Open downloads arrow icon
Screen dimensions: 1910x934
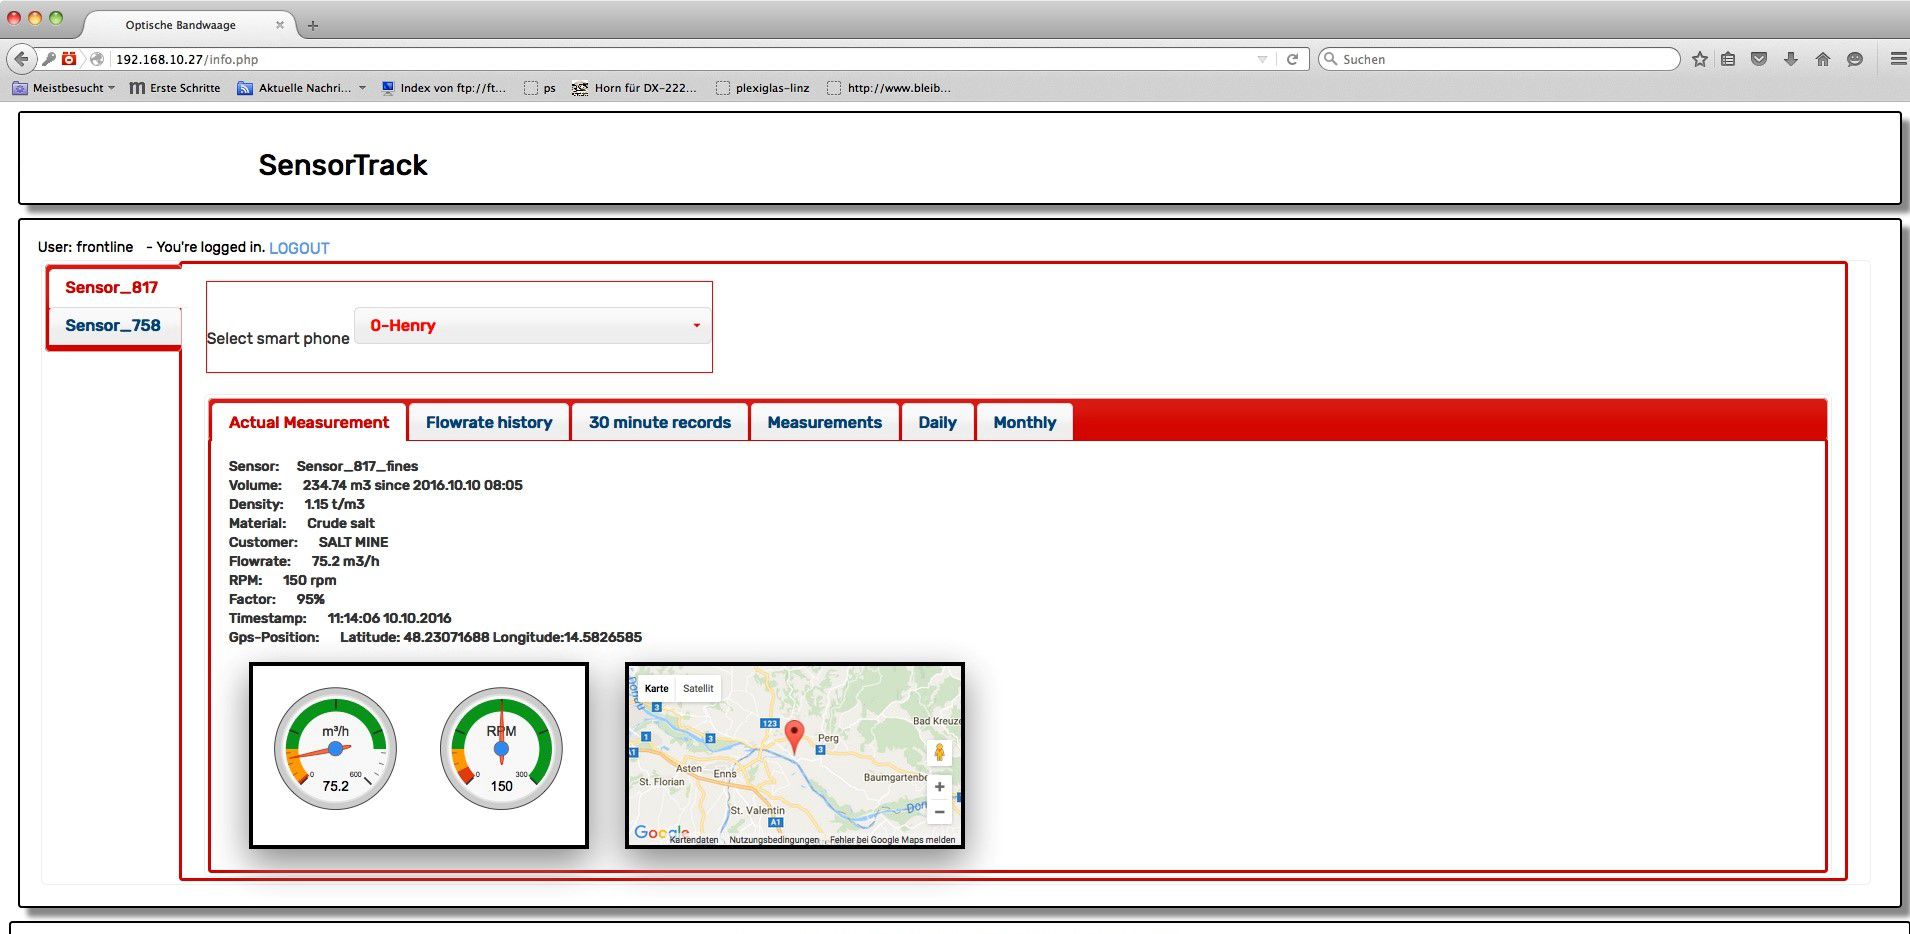1791,59
